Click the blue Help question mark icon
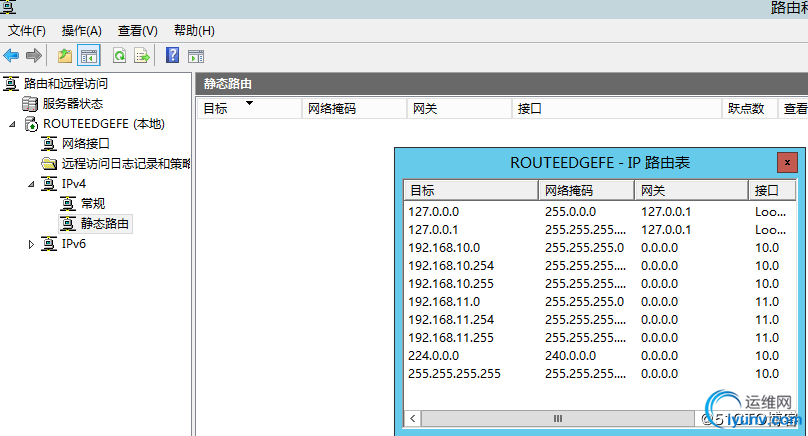 pyautogui.click(x=173, y=55)
